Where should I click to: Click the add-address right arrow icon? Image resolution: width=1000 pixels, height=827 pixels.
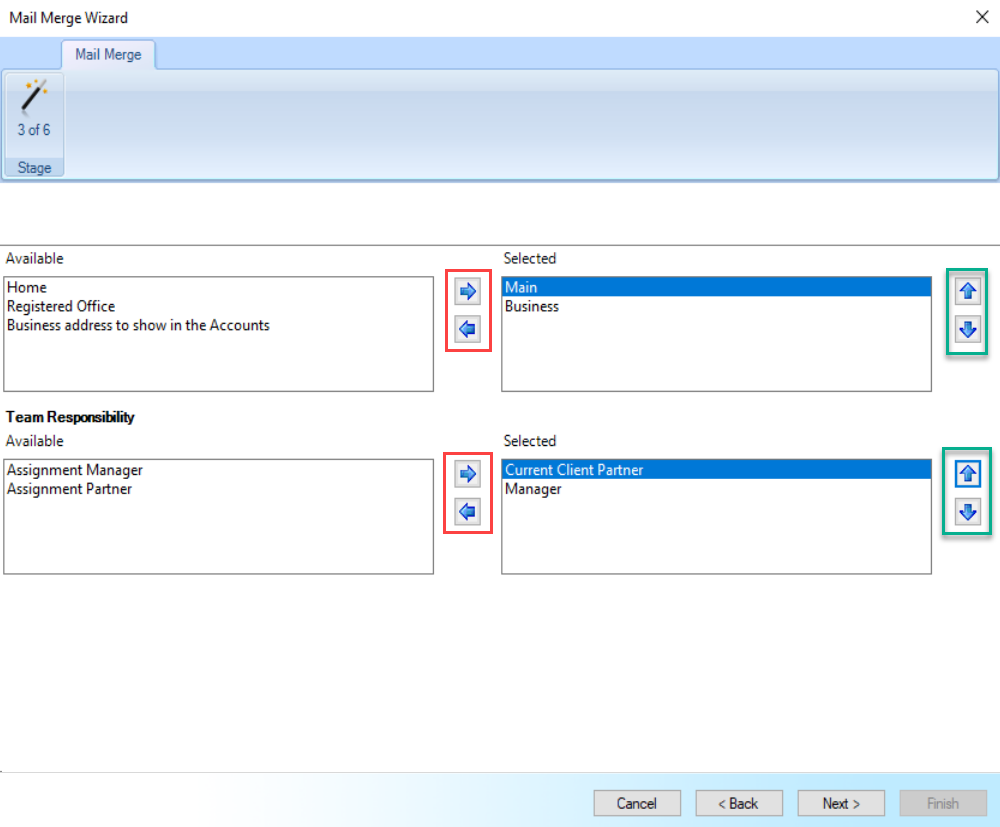[467, 291]
